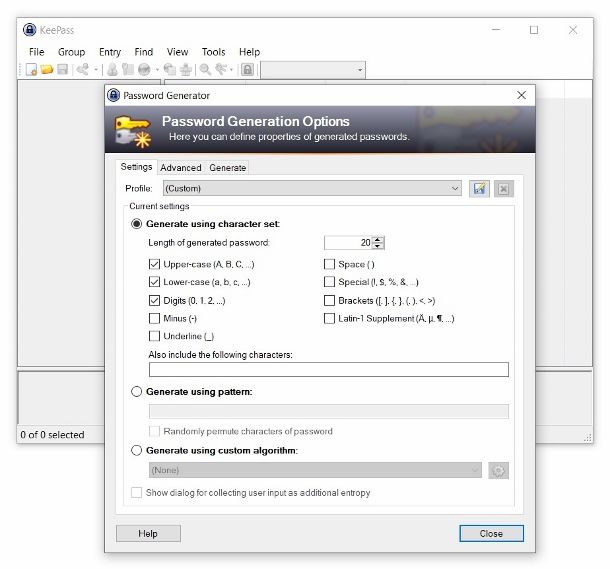
Task: Select Generate using character set radio
Action: [137, 224]
